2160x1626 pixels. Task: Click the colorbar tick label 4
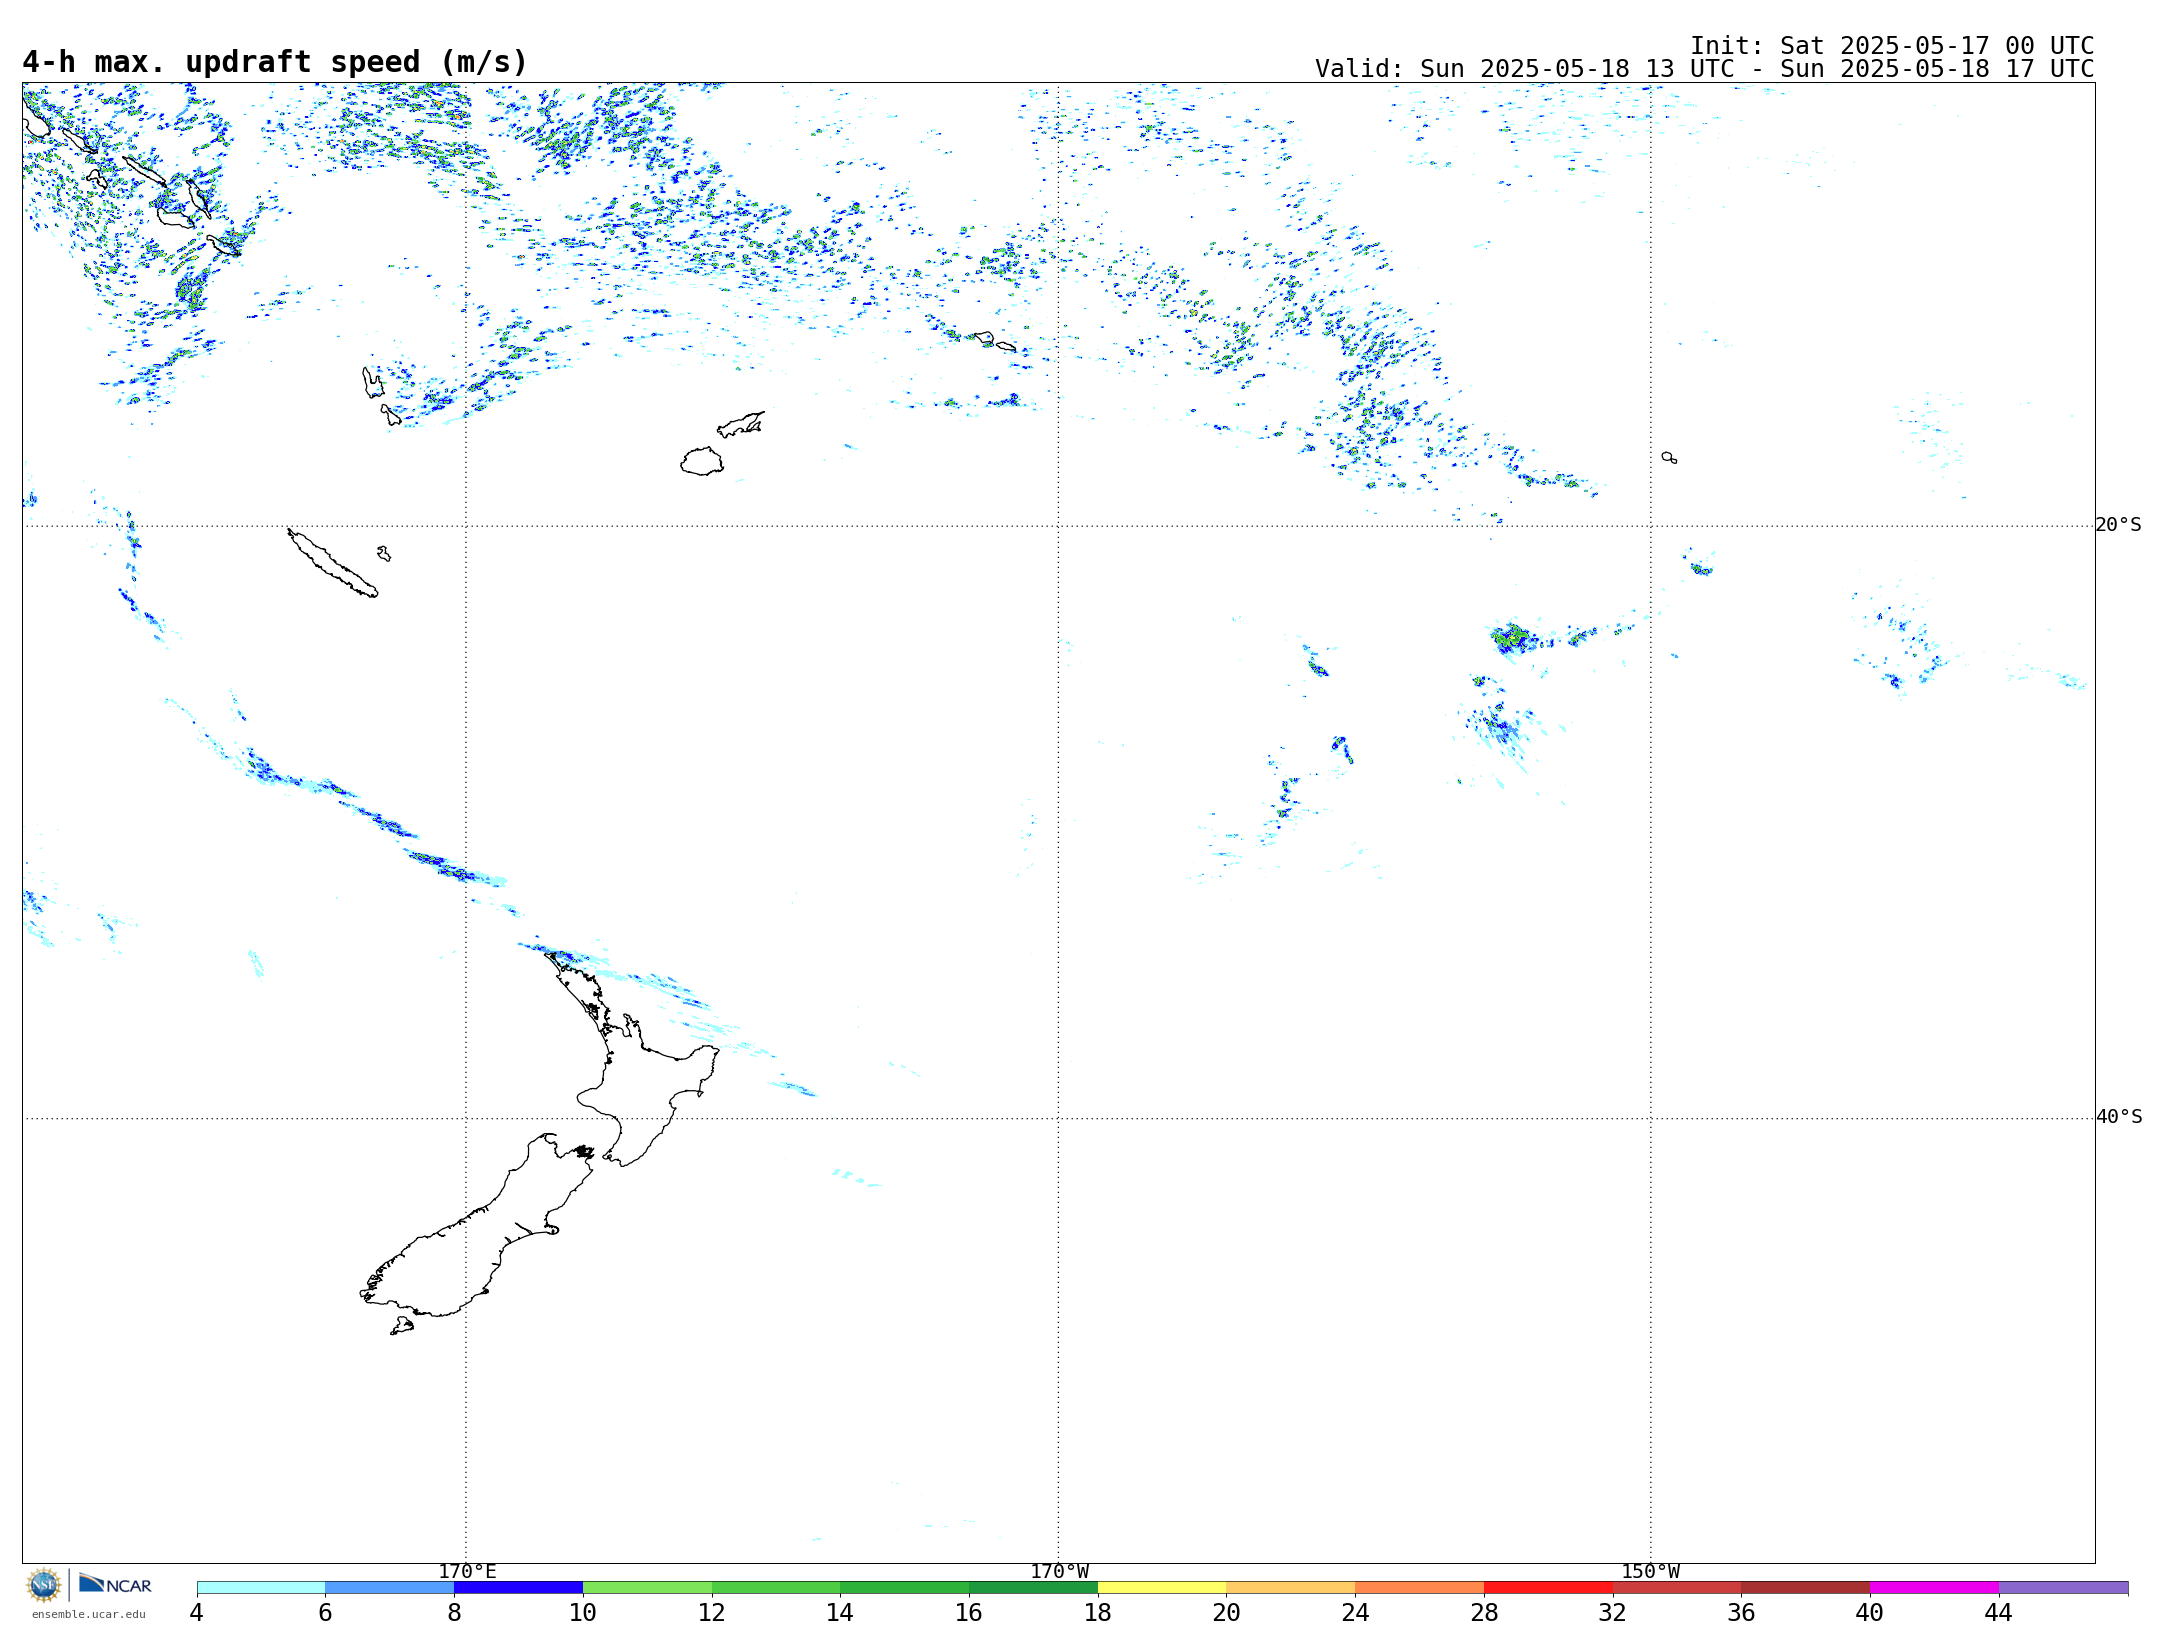point(197,1612)
